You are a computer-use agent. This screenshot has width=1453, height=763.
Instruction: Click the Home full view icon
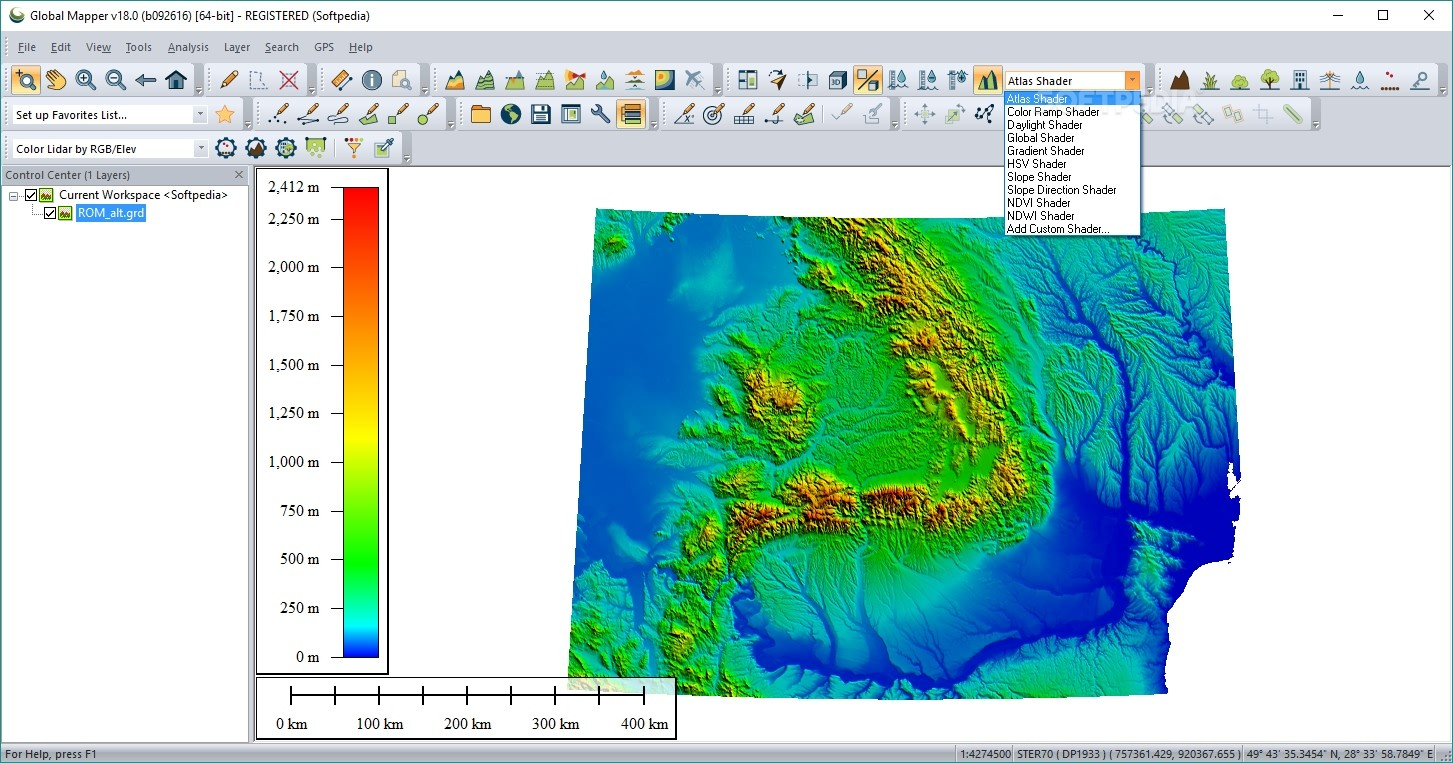(x=176, y=80)
